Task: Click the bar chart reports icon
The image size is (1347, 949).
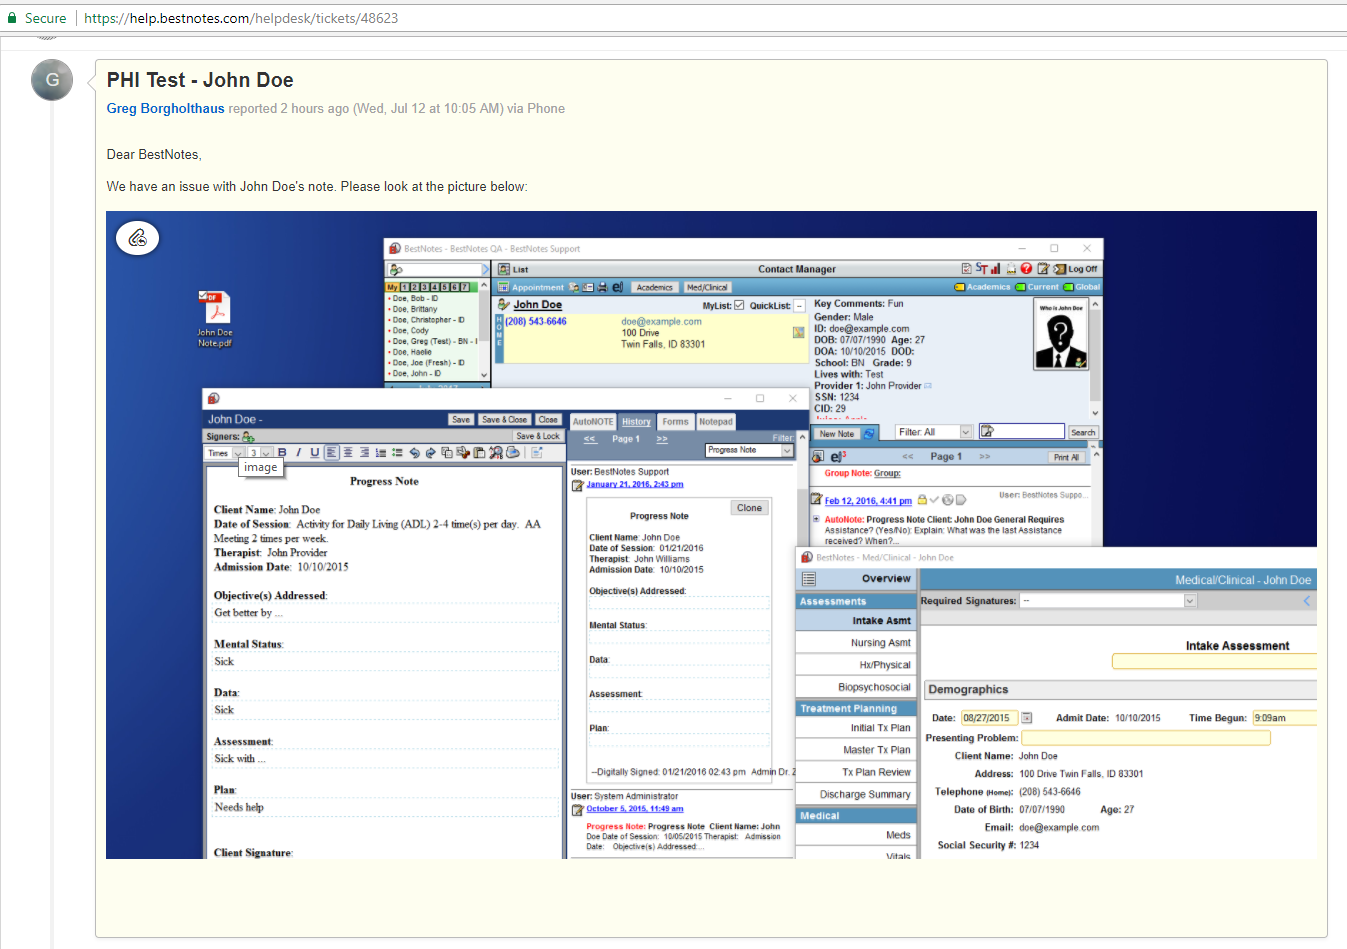Action: (995, 268)
